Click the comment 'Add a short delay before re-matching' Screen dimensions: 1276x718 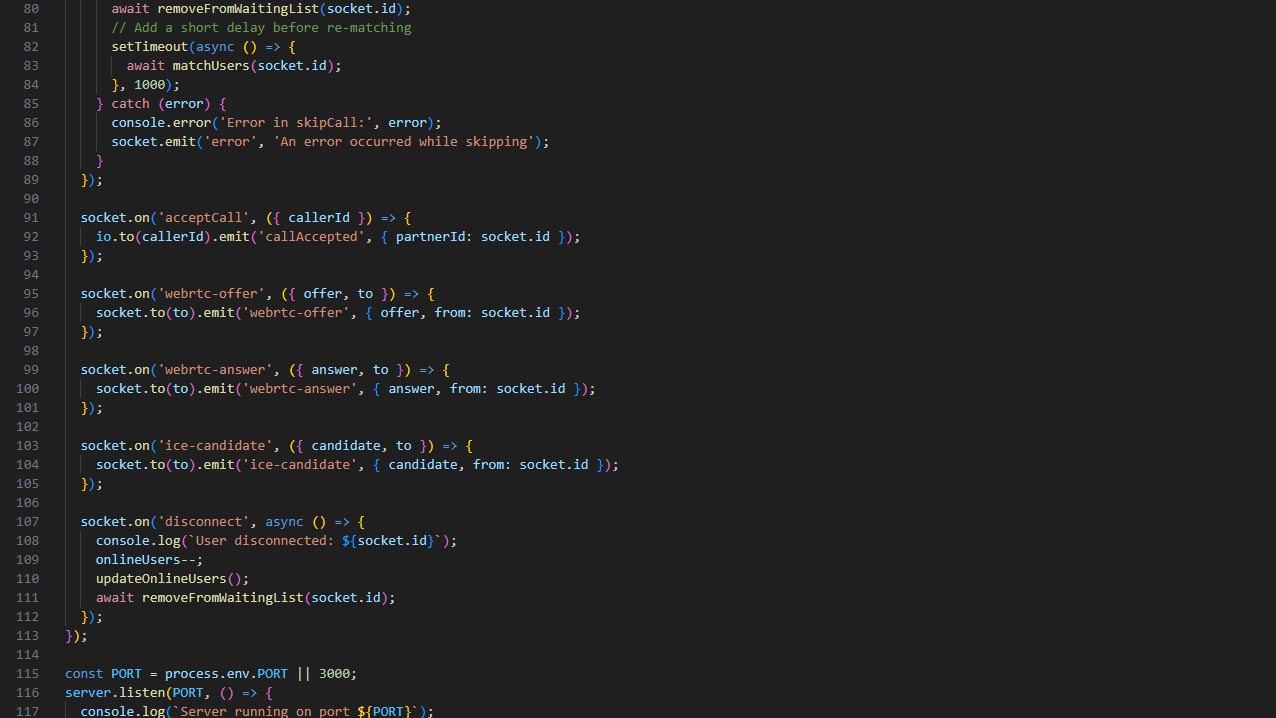(261, 27)
